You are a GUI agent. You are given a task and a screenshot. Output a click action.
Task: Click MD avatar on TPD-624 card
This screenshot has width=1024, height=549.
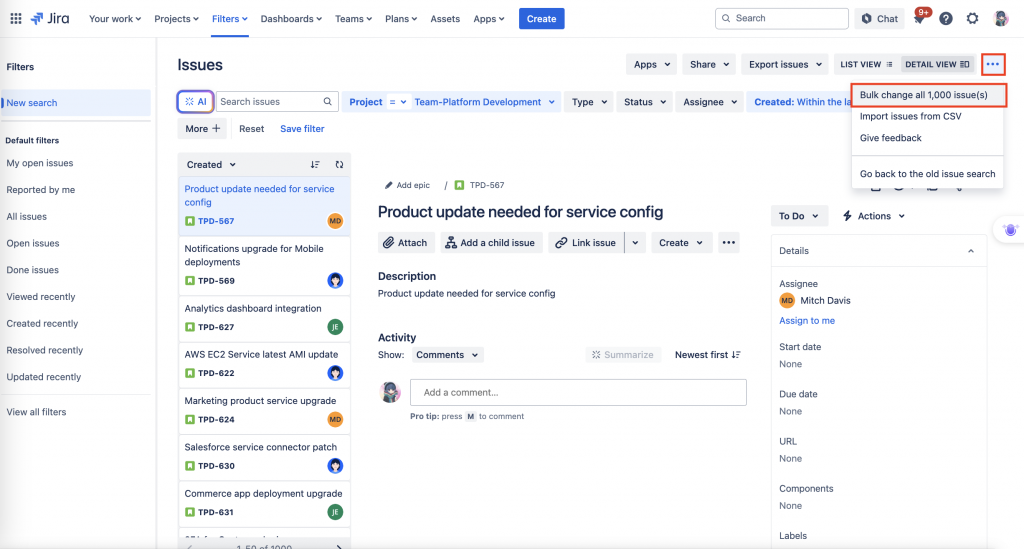(x=335, y=419)
